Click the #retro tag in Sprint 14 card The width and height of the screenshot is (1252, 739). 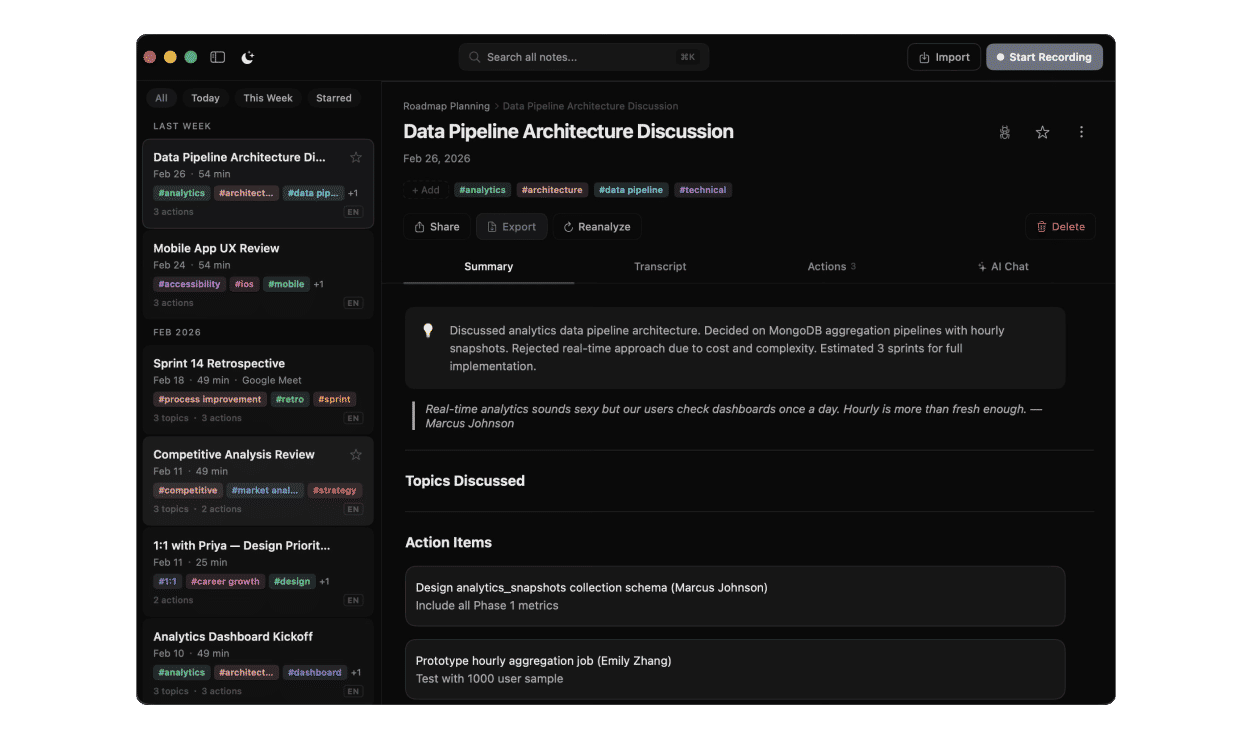coord(290,399)
